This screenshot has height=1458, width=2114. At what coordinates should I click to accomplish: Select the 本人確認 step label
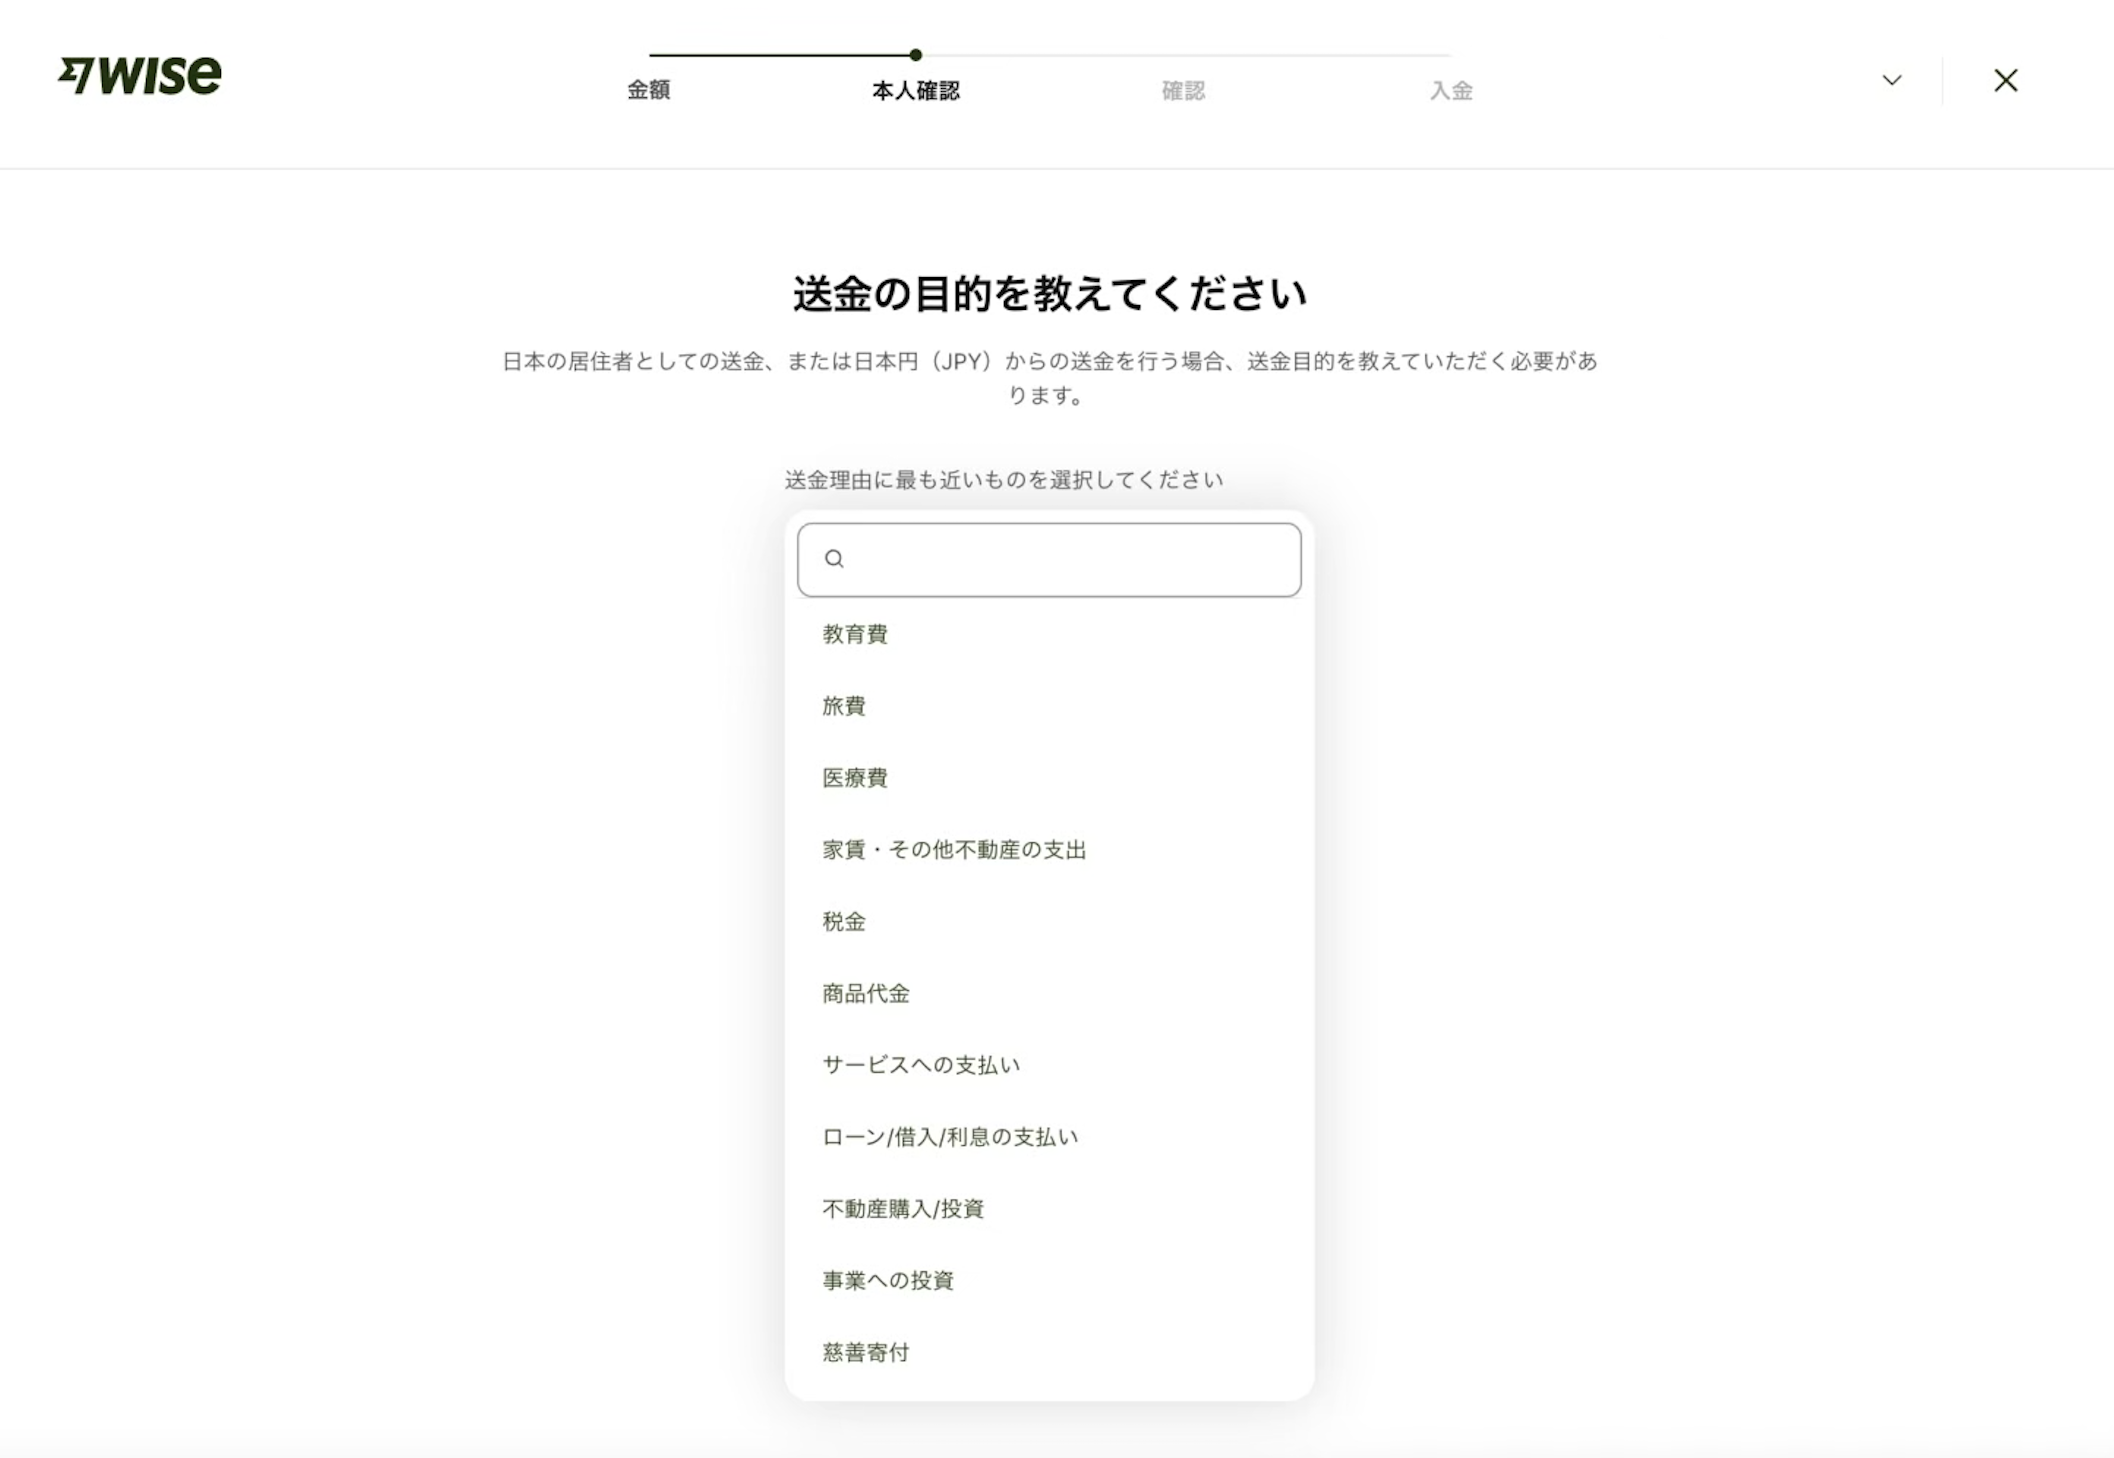[915, 91]
